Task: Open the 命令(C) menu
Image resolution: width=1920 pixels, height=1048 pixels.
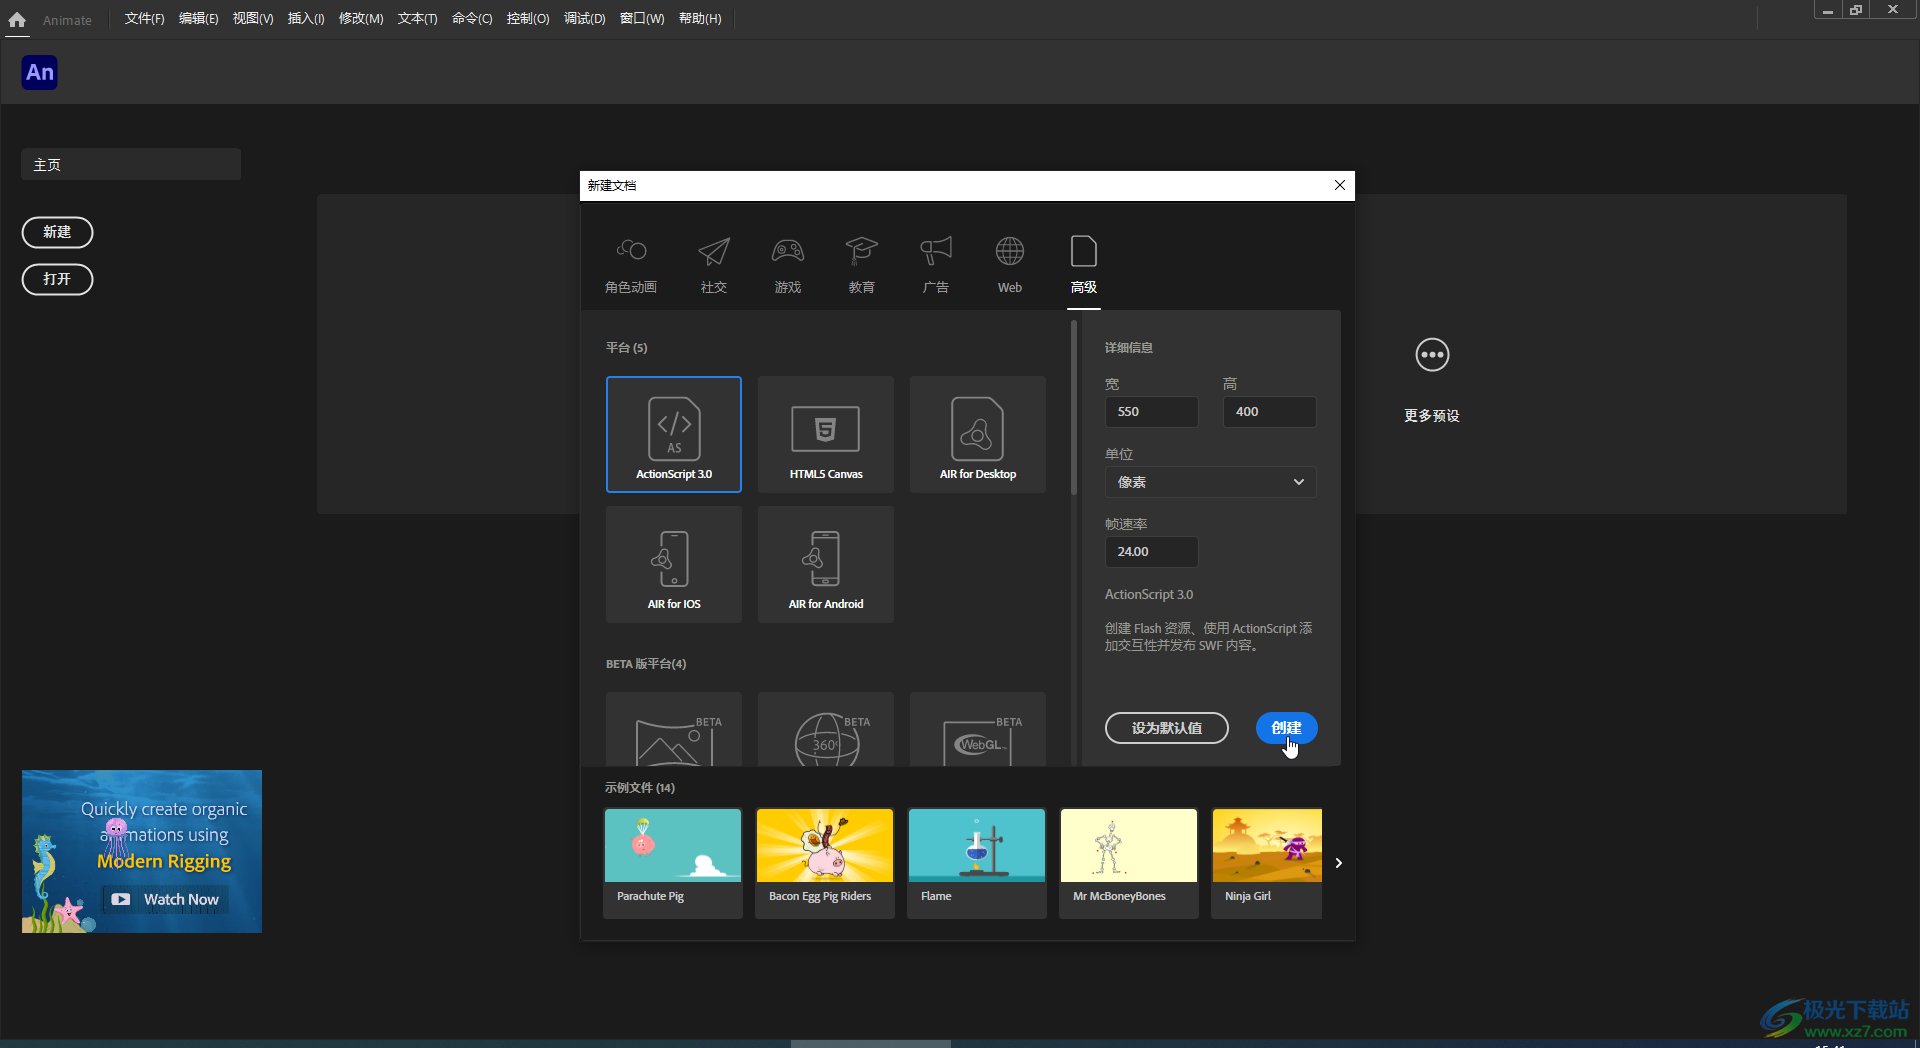Action: 472,19
